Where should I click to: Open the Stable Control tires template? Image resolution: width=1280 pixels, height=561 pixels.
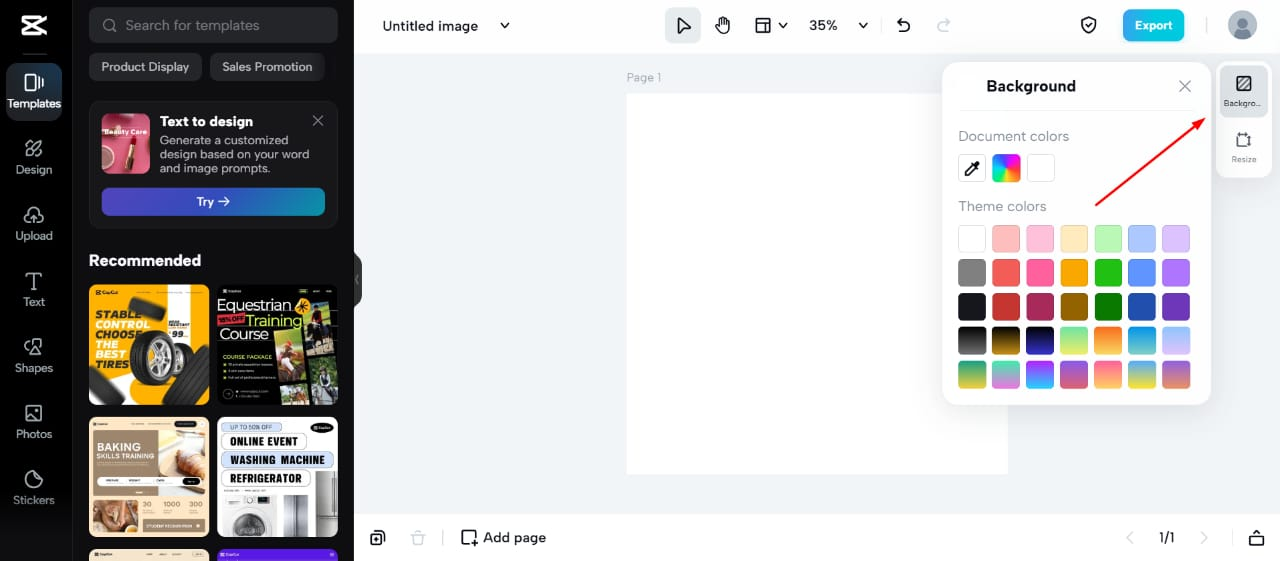pyautogui.click(x=149, y=345)
